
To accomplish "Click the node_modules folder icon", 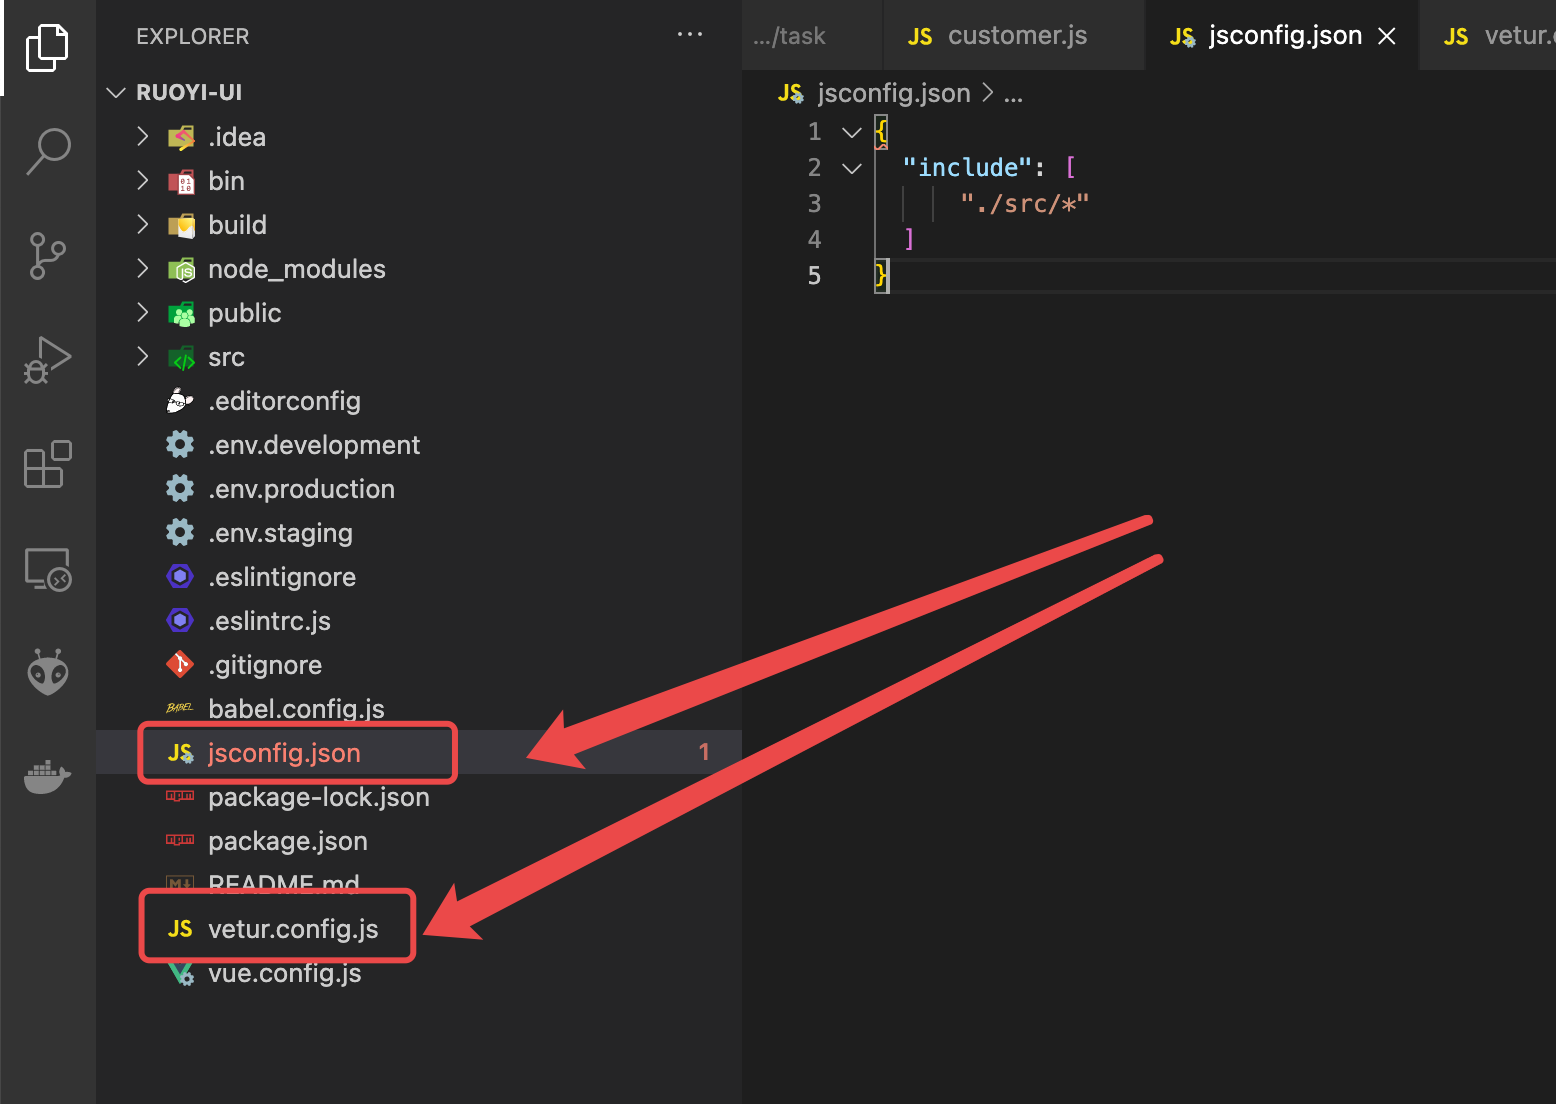I will tap(181, 269).
